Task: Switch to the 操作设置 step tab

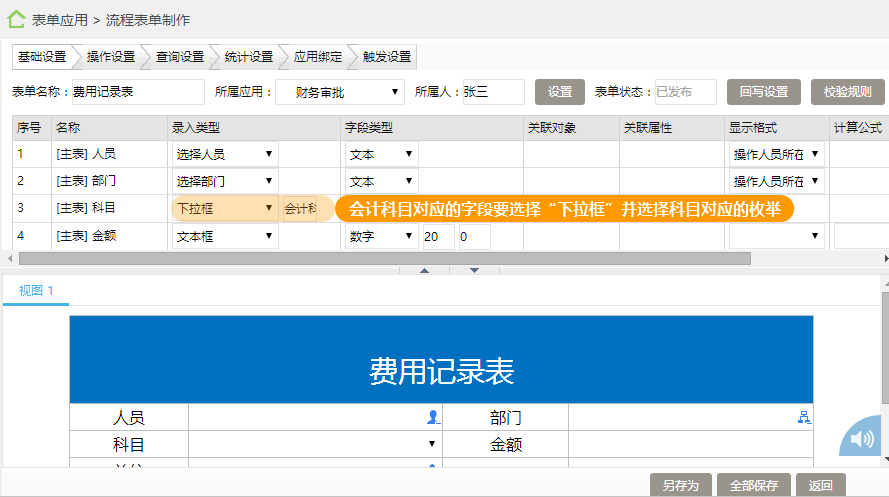Action: click(x=110, y=57)
